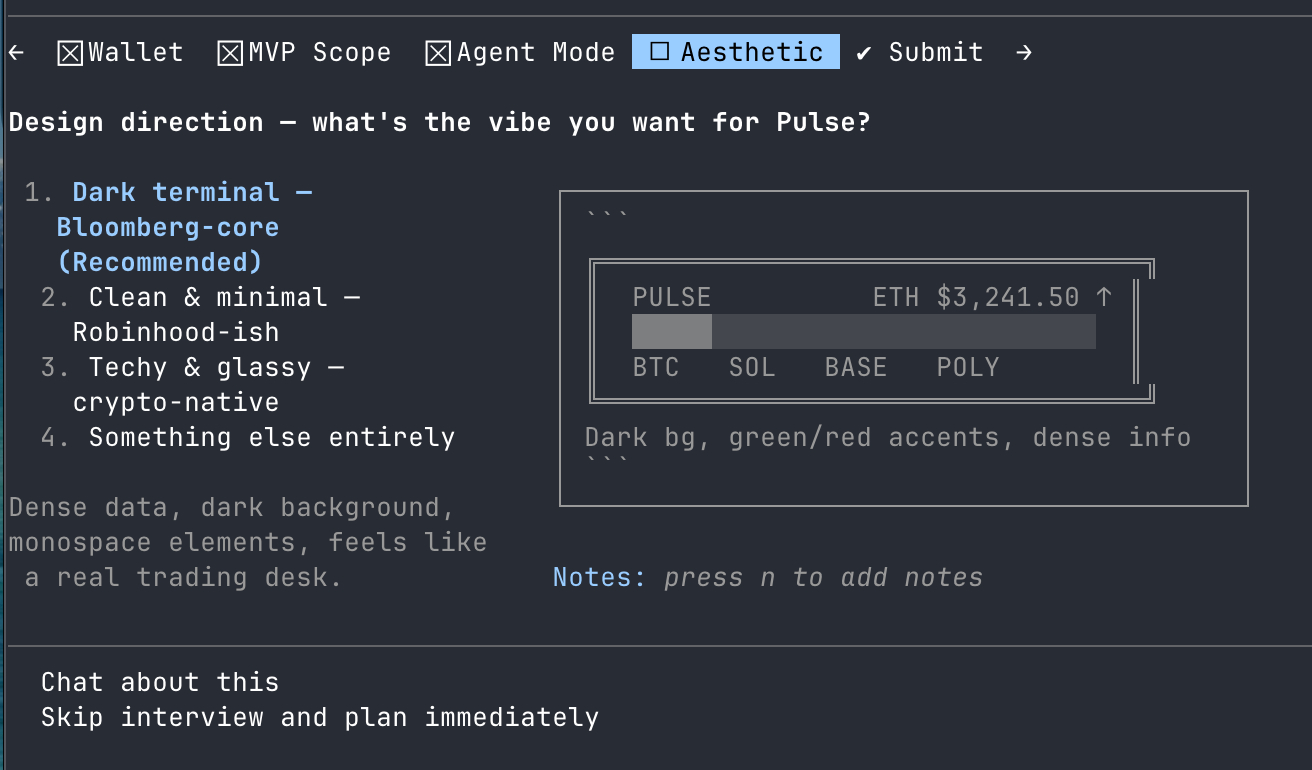Image resolution: width=1312 pixels, height=770 pixels.
Task: Toggle the Agent Mode checkbox
Action: tap(438, 53)
